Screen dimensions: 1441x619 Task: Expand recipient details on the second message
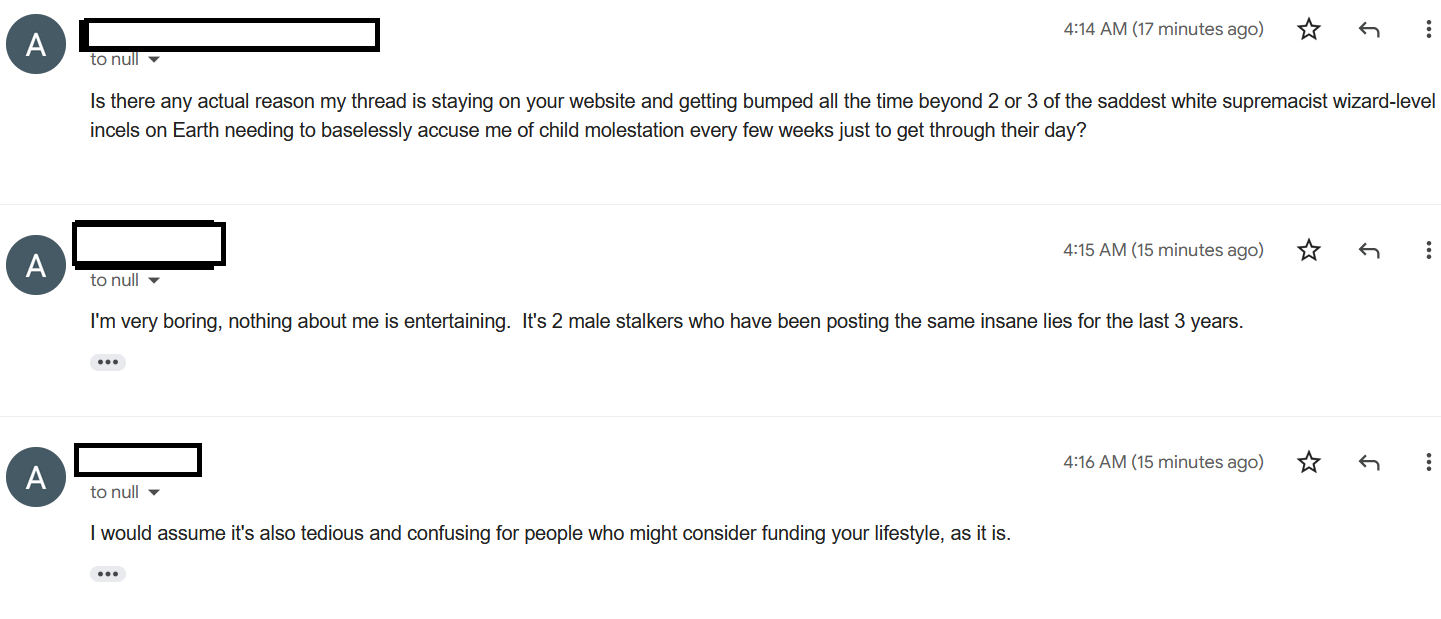pos(154,281)
